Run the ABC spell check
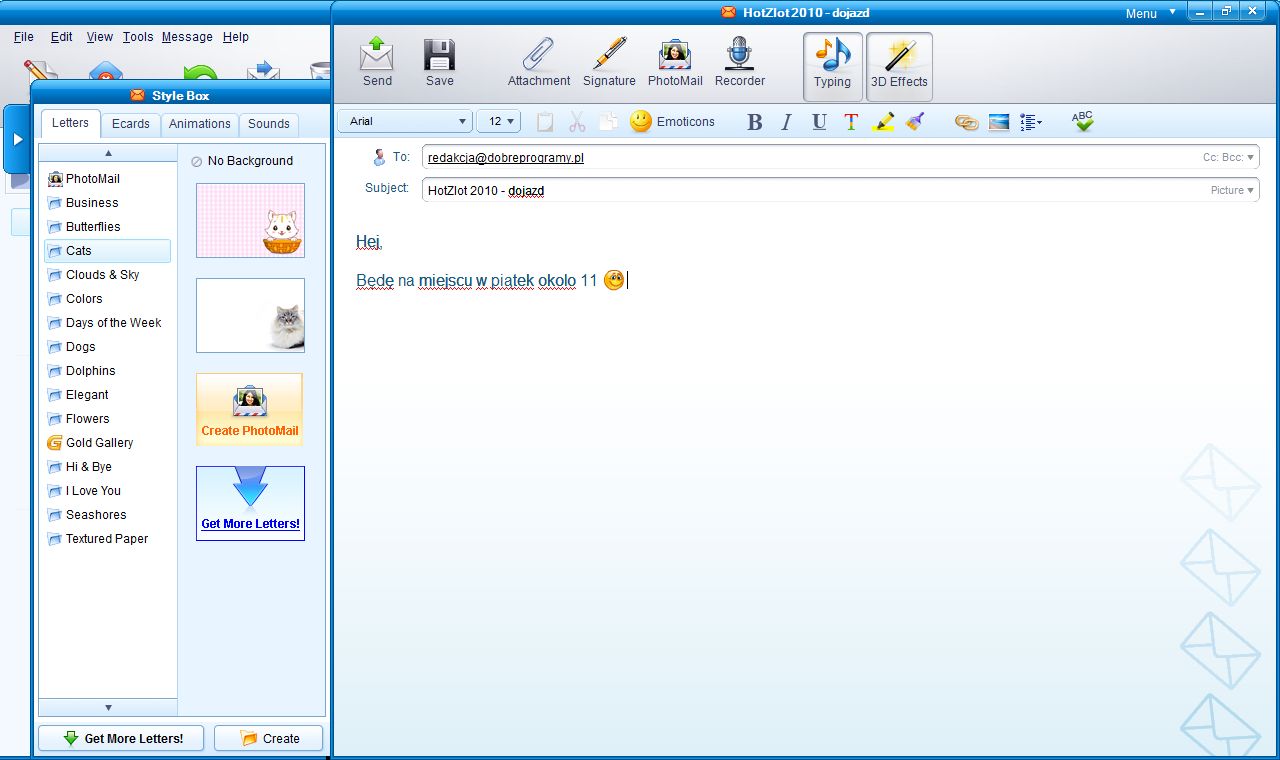The width and height of the screenshot is (1280, 760). tap(1083, 121)
